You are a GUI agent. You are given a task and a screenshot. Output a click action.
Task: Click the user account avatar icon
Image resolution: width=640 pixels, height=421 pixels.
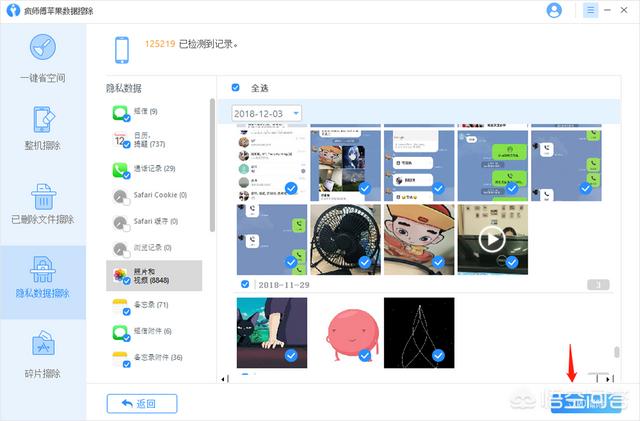pos(554,10)
